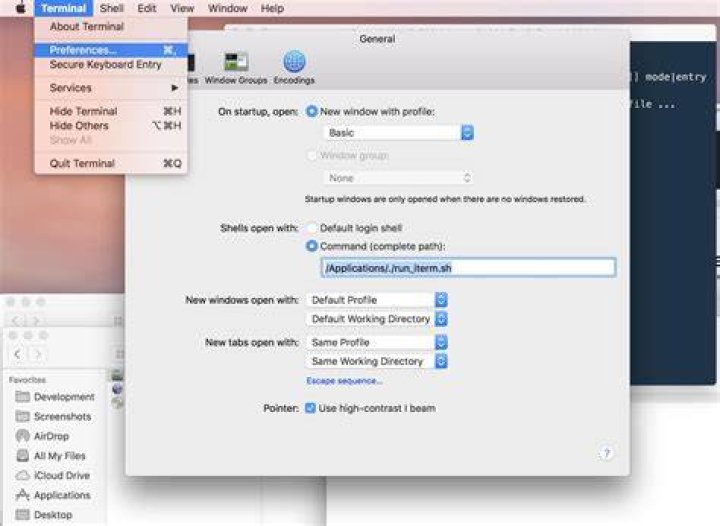Open Default Working Directory dropdown
The image size is (720, 526).
click(377, 319)
